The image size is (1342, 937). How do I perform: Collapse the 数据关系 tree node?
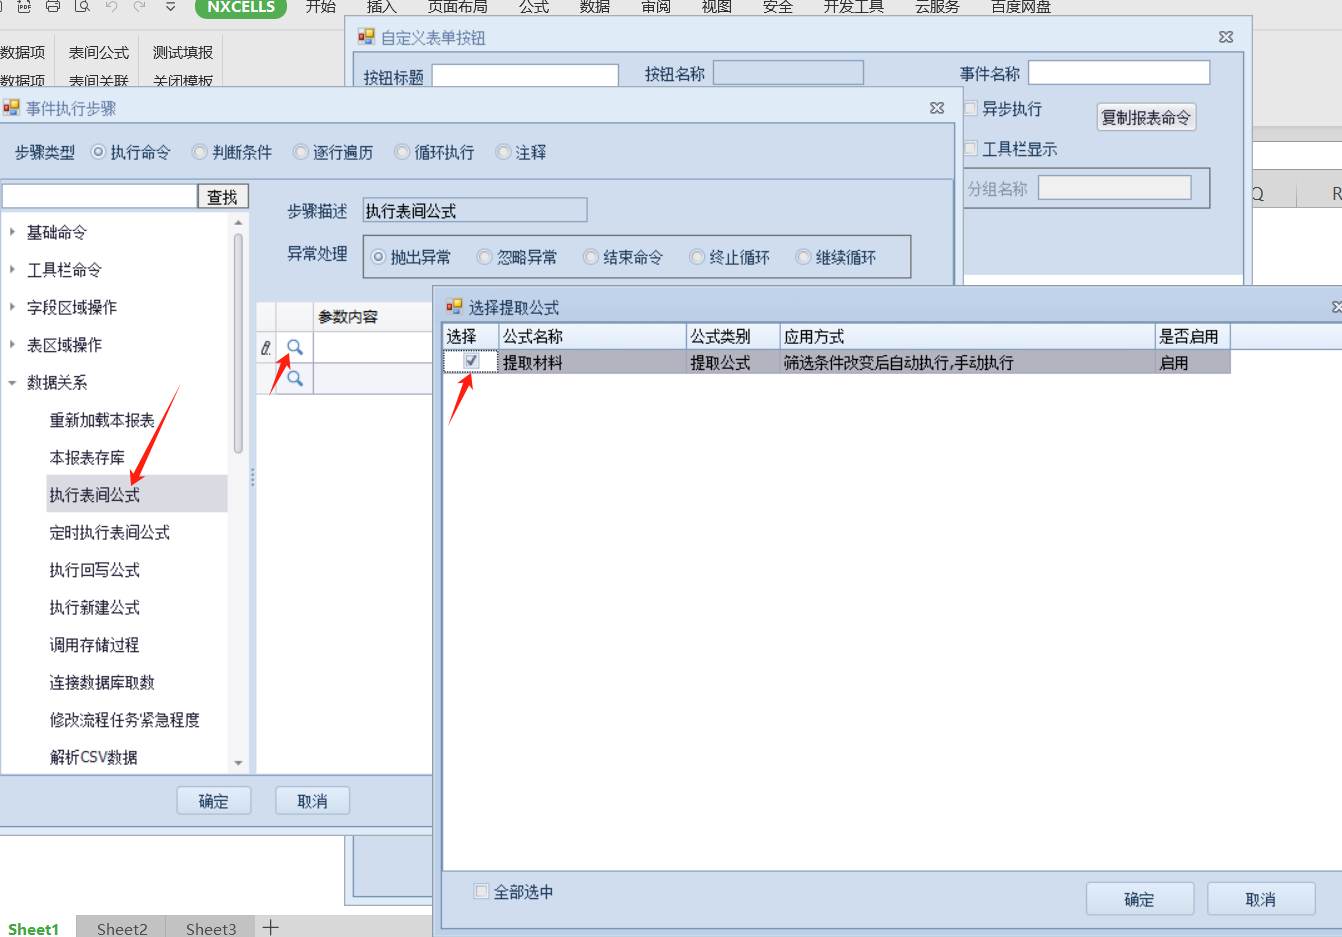pos(12,382)
